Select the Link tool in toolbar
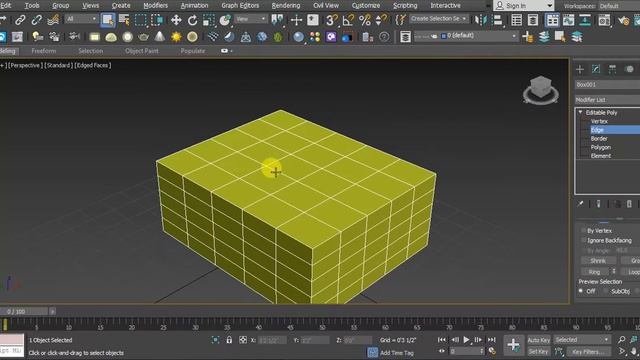 pos(20,20)
